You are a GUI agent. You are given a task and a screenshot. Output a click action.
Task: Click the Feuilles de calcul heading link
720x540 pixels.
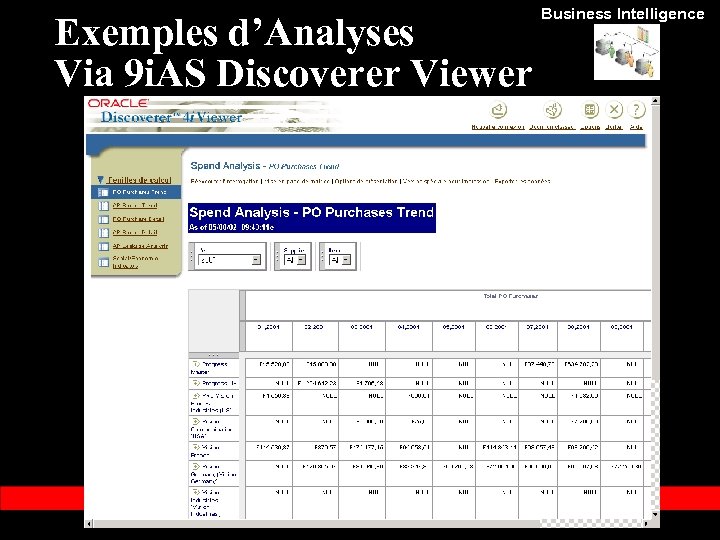click(139, 180)
